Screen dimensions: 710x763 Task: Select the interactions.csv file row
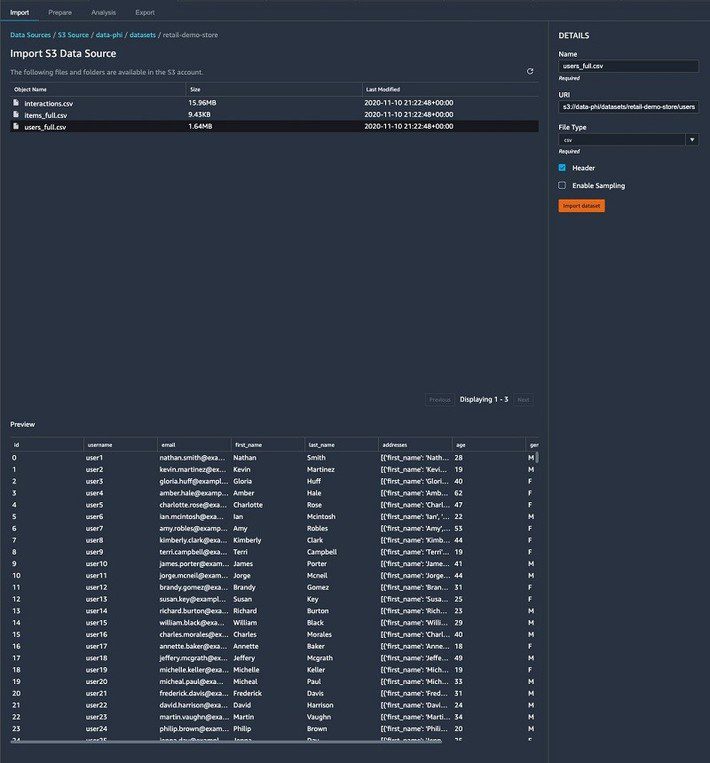tap(274, 103)
